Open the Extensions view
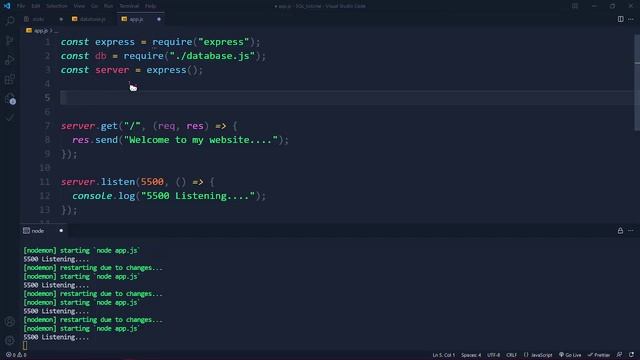The width and height of the screenshot is (640, 360). [x=10, y=79]
